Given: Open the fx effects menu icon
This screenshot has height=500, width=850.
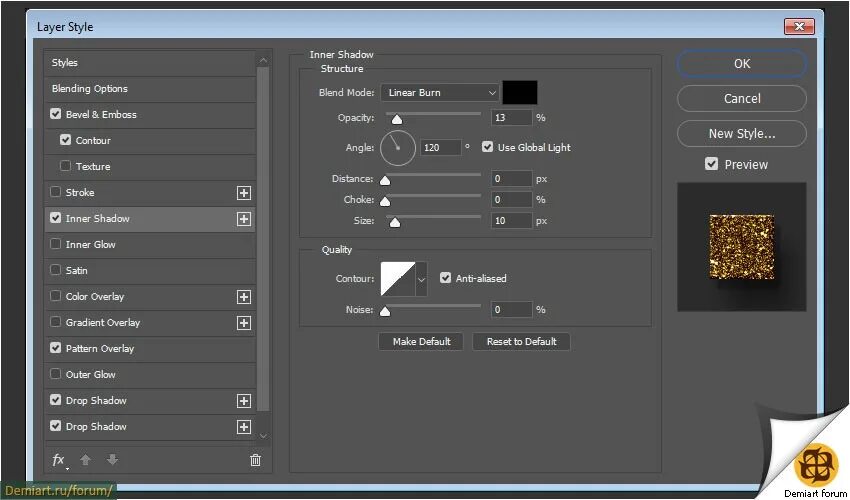Looking at the screenshot, I should (59, 460).
